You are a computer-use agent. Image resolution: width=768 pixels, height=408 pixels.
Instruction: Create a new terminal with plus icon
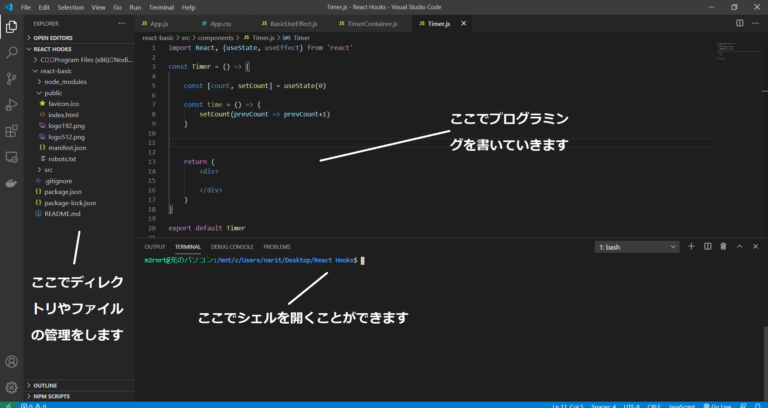point(691,246)
